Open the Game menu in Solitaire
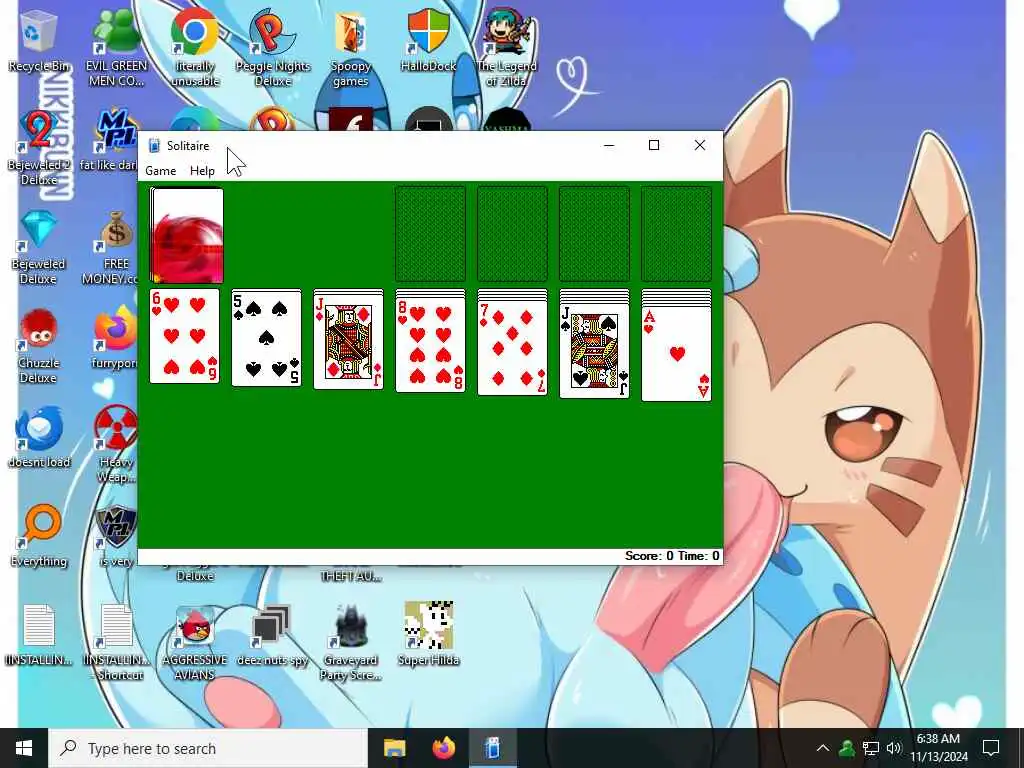This screenshot has height=768, width=1024. (161, 170)
